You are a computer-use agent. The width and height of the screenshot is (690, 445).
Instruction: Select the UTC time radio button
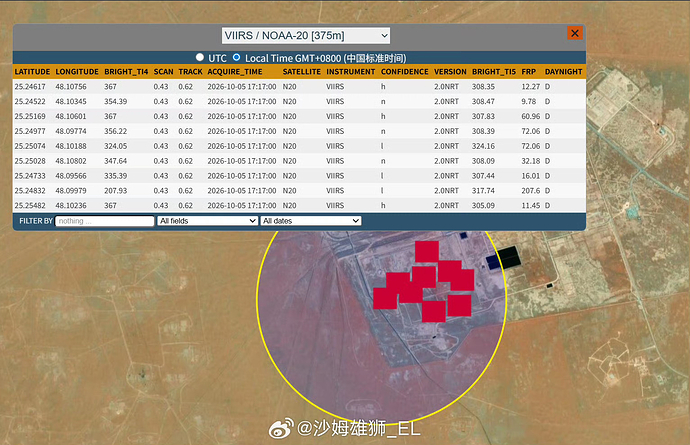coord(200,57)
